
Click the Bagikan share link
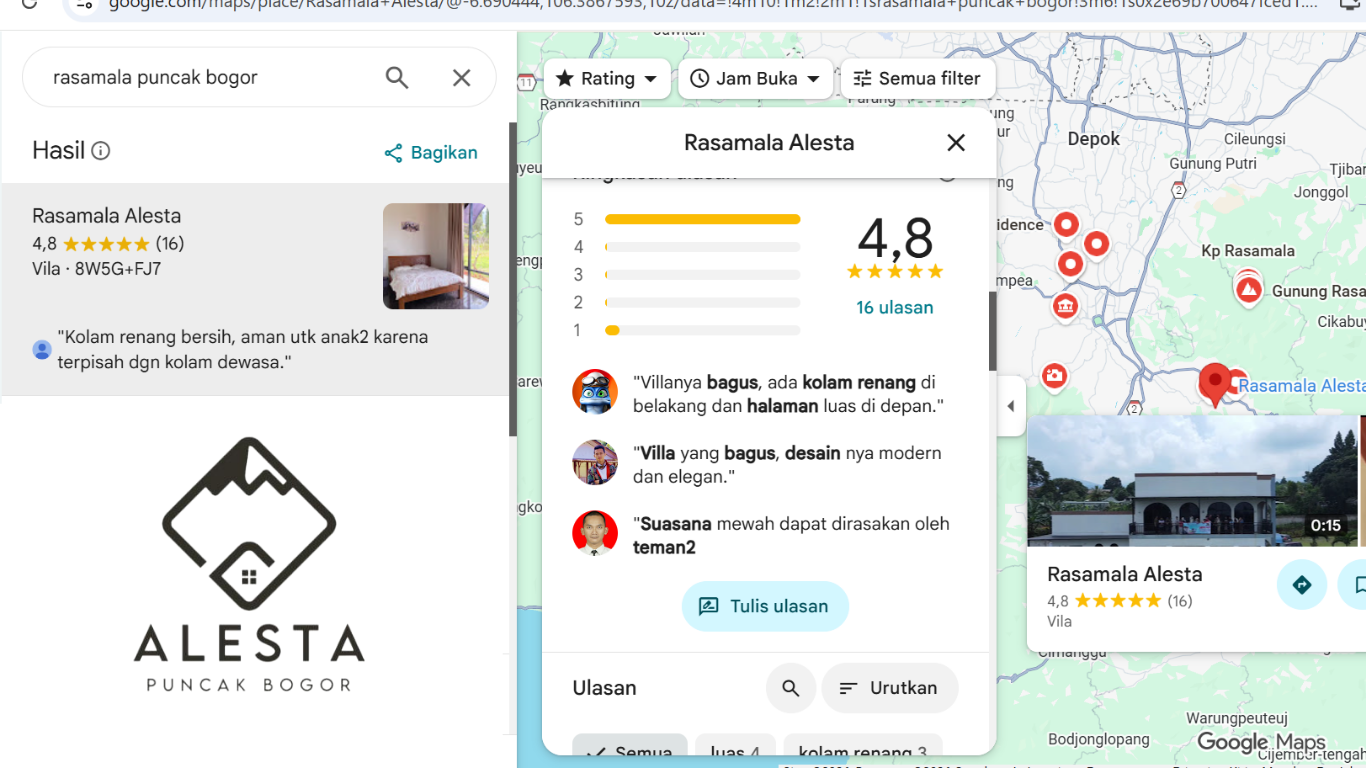pos(431,153)
